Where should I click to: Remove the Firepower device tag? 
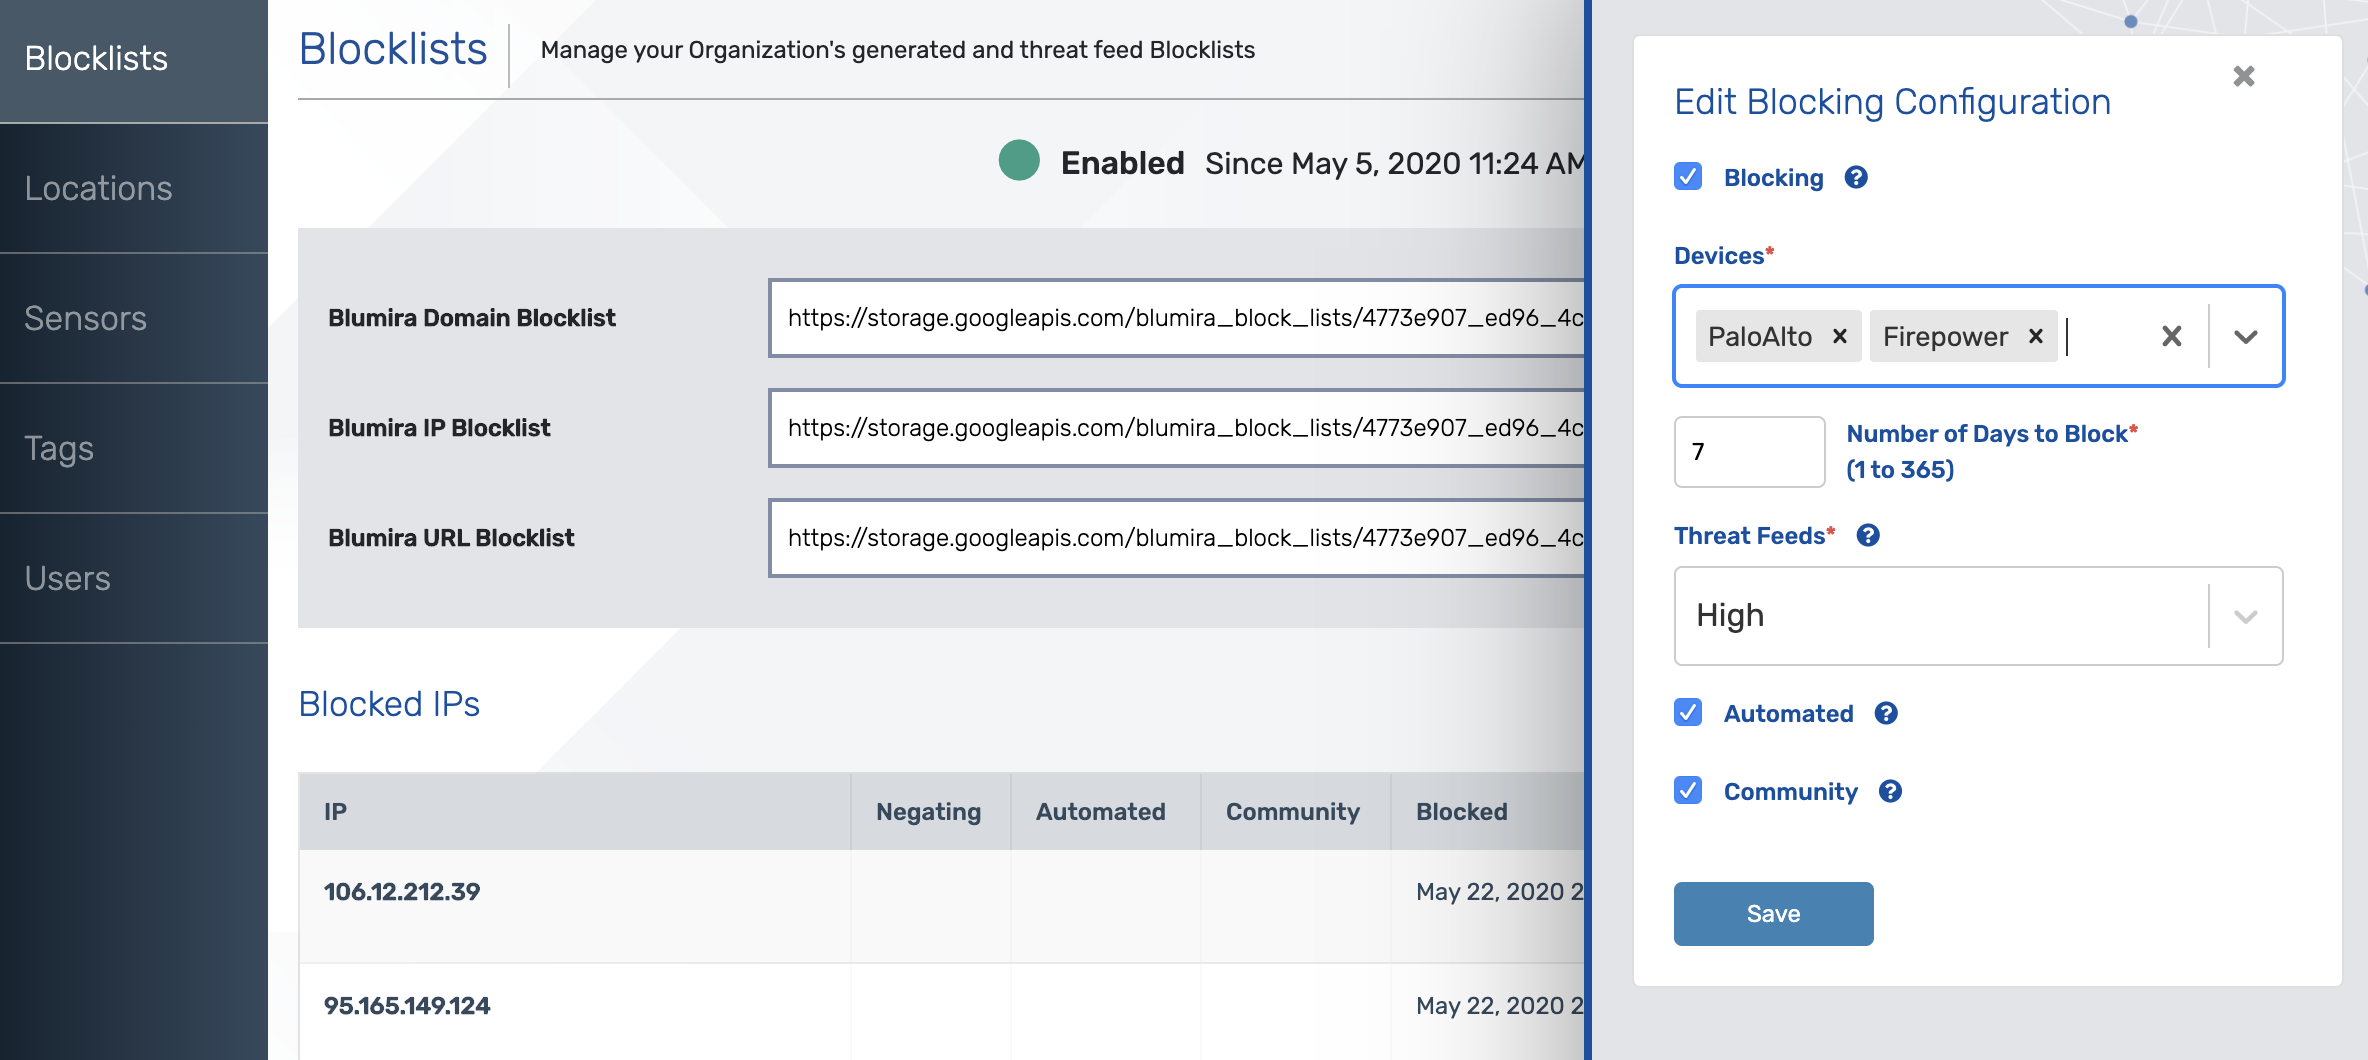point(2034,337)
